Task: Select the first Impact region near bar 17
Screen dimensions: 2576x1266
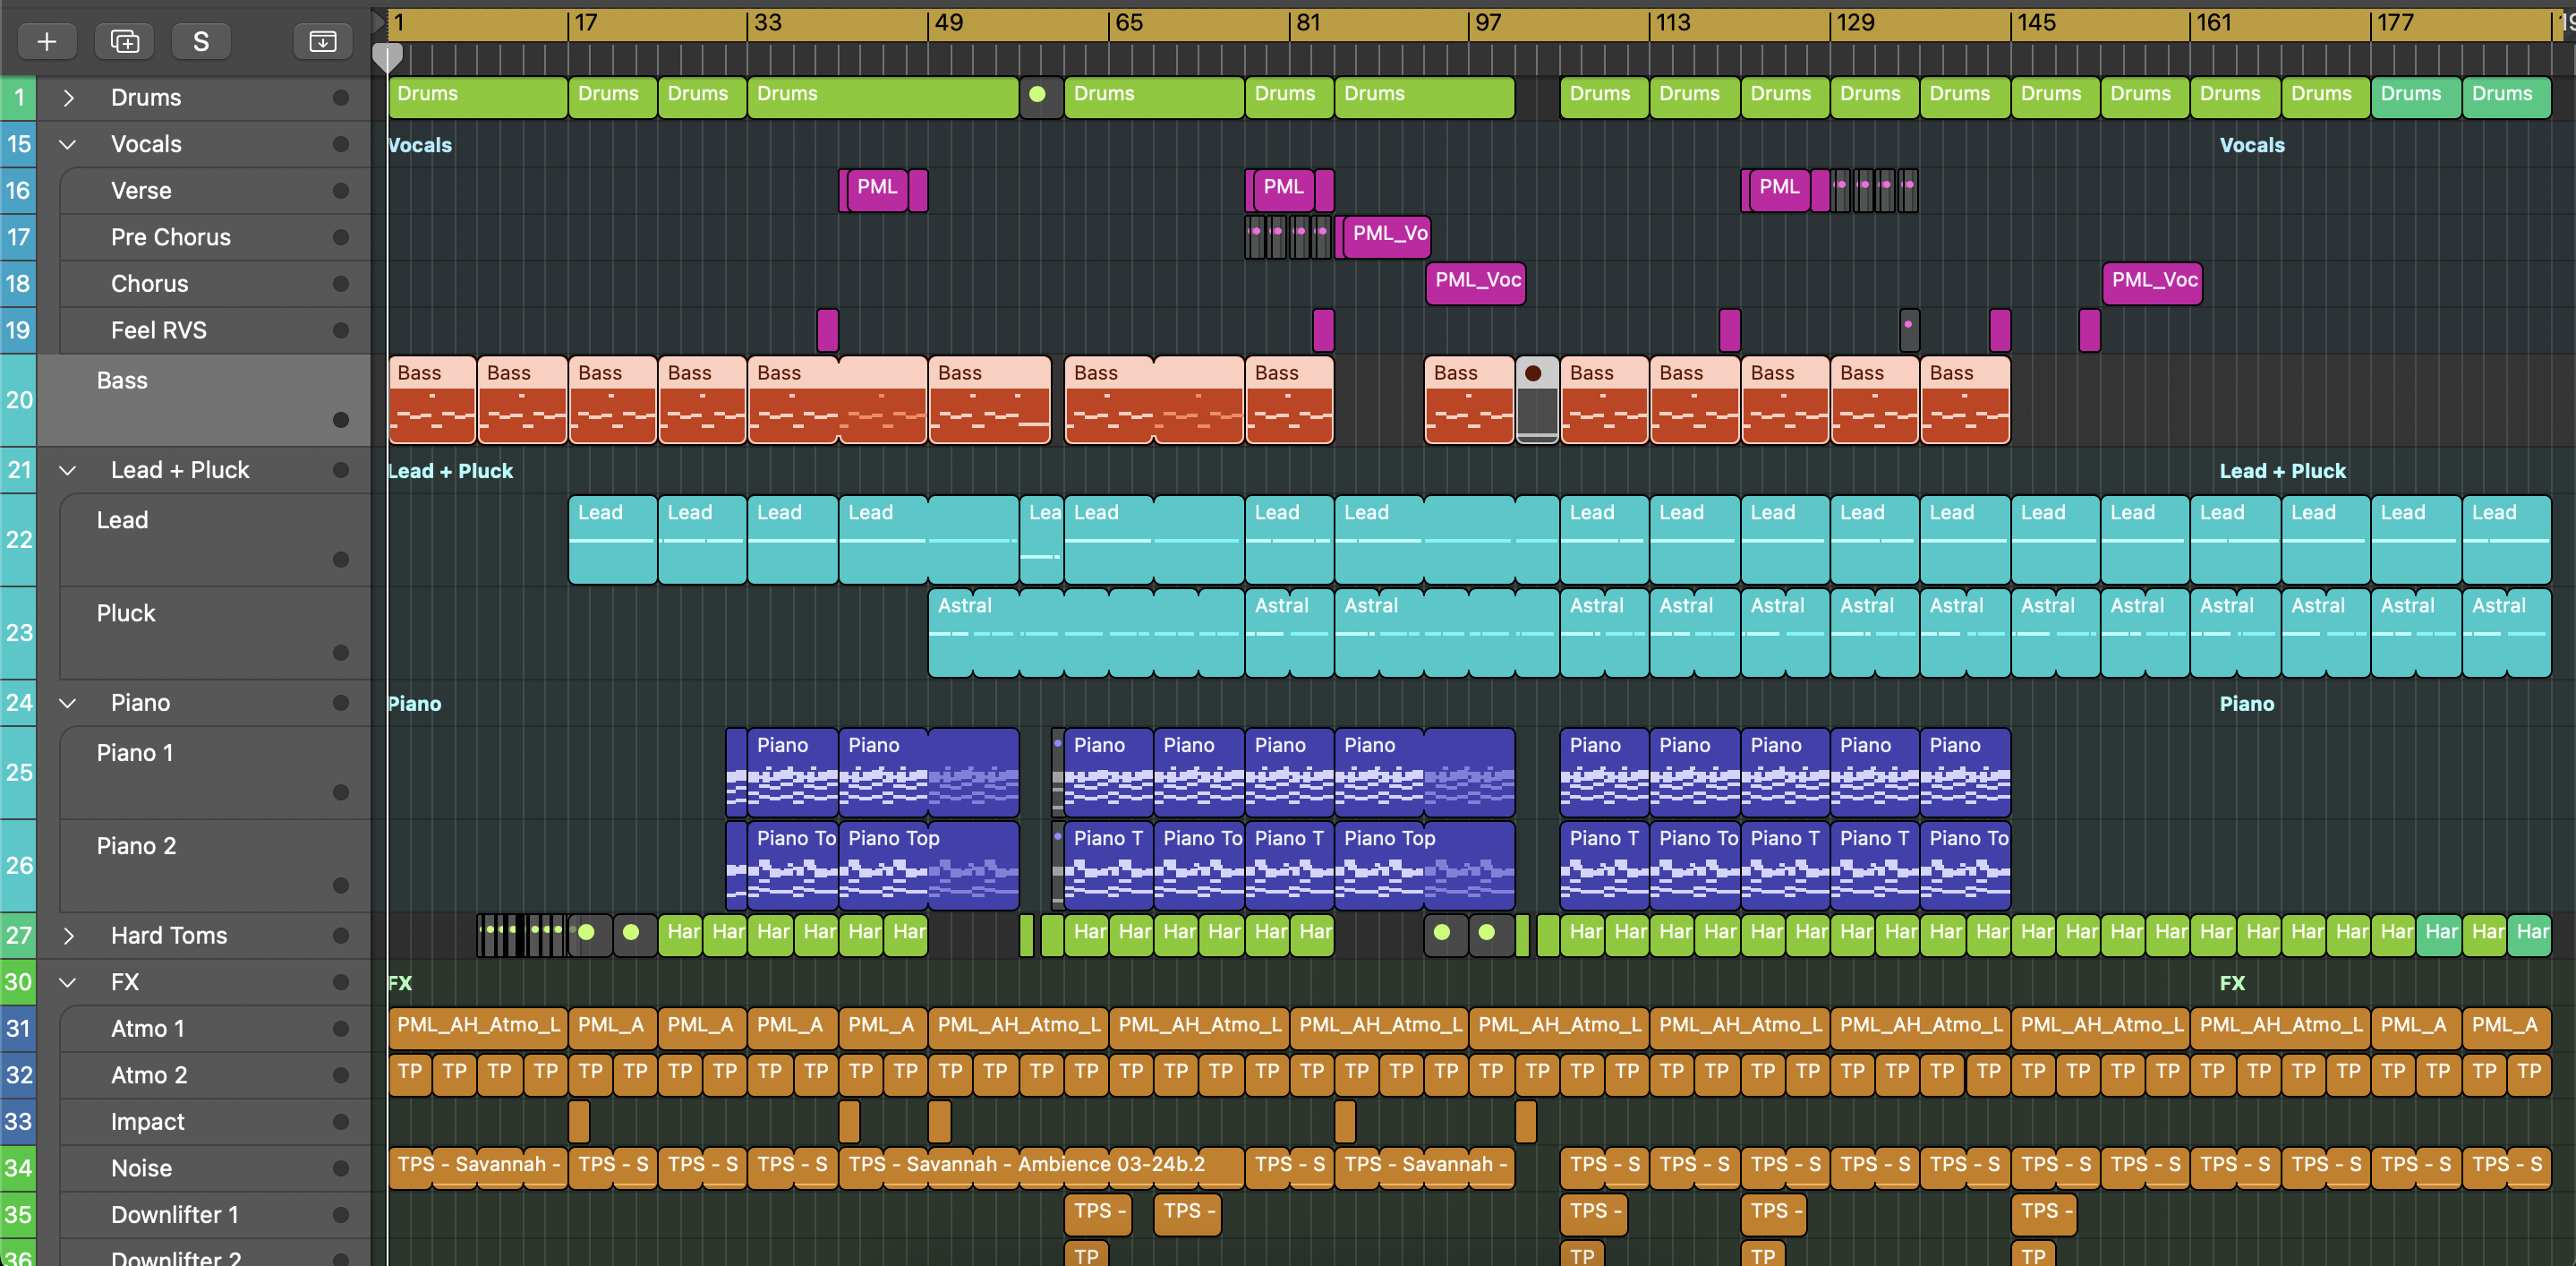Action: (x=579, y=1122)
